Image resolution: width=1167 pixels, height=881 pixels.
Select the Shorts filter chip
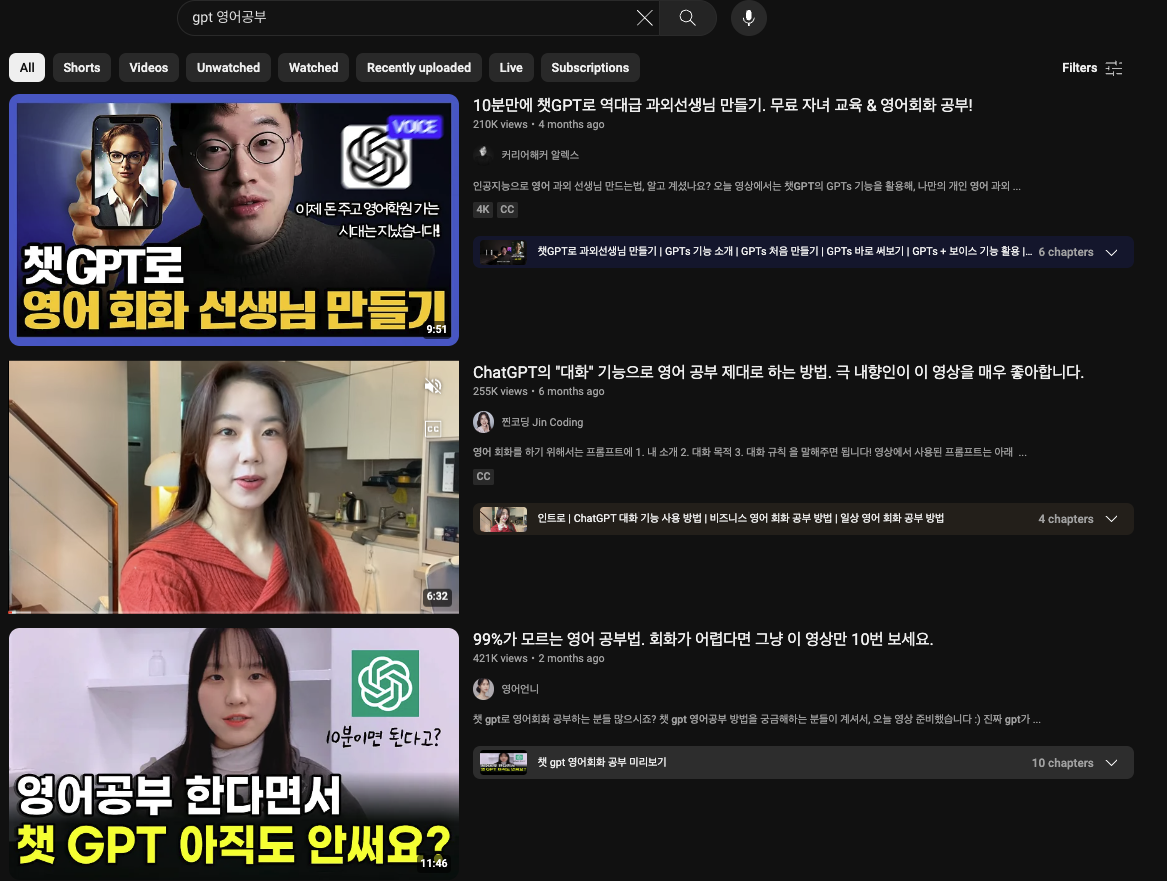pyautogui.click(x=82, y=68)
